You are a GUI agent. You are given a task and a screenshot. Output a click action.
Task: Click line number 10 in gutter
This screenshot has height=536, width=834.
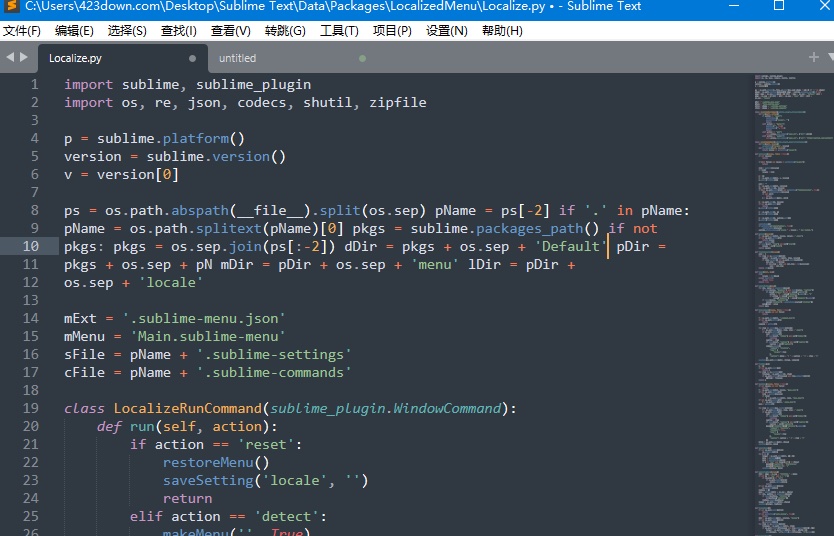click(x=30, y=246)
